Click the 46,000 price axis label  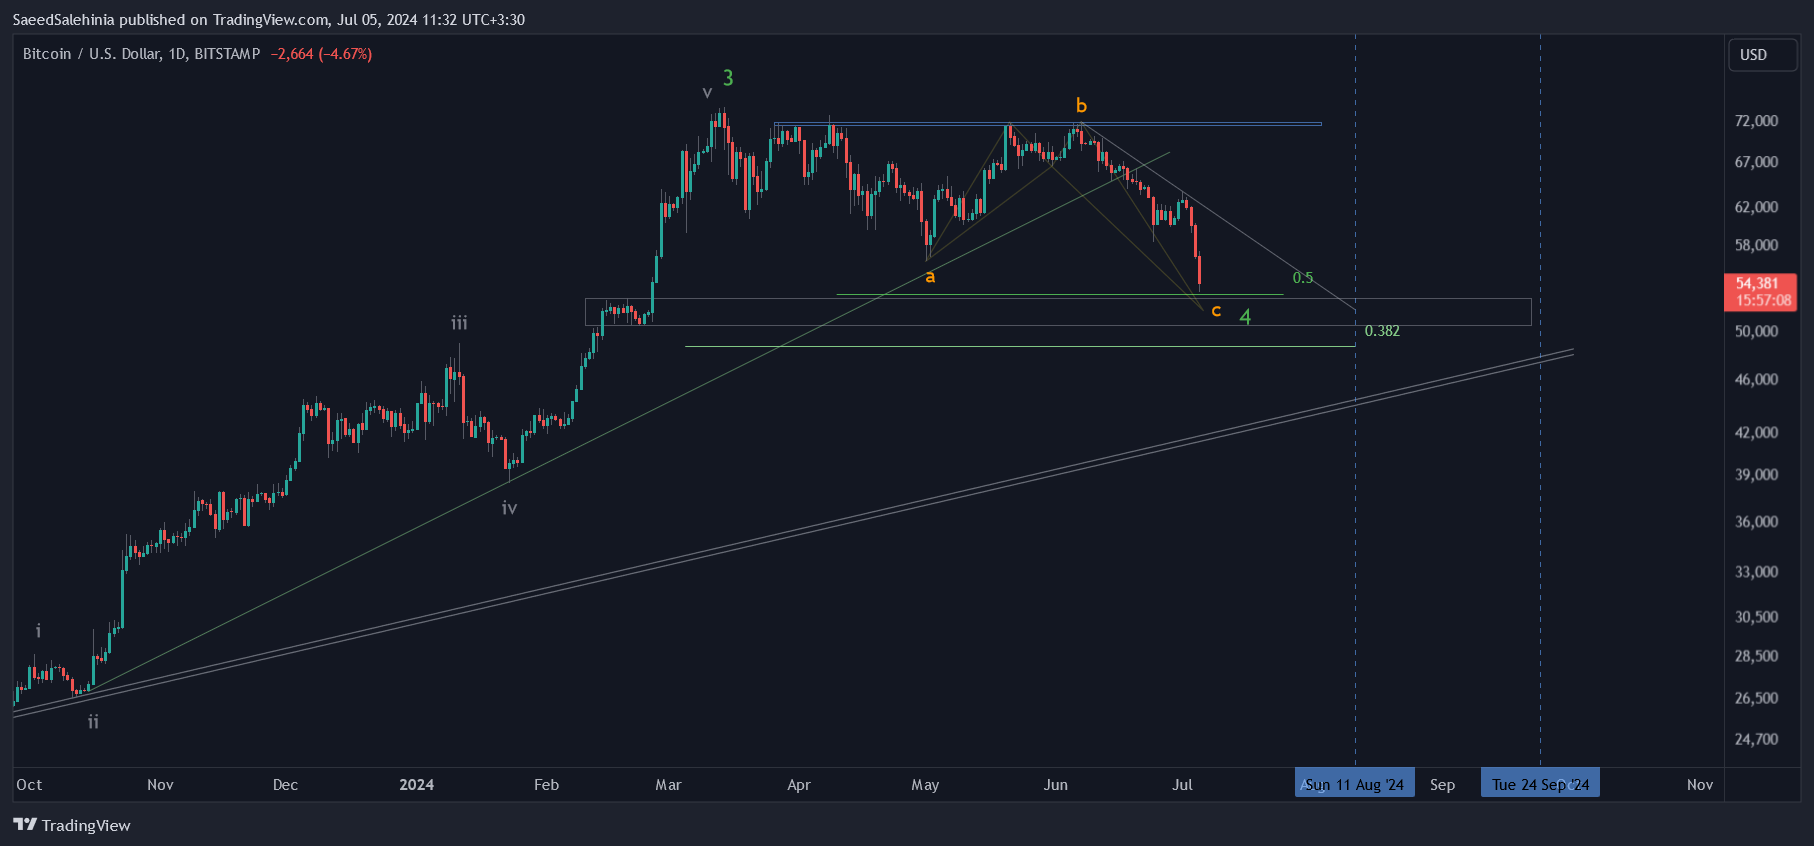(x=1756, y=380)
